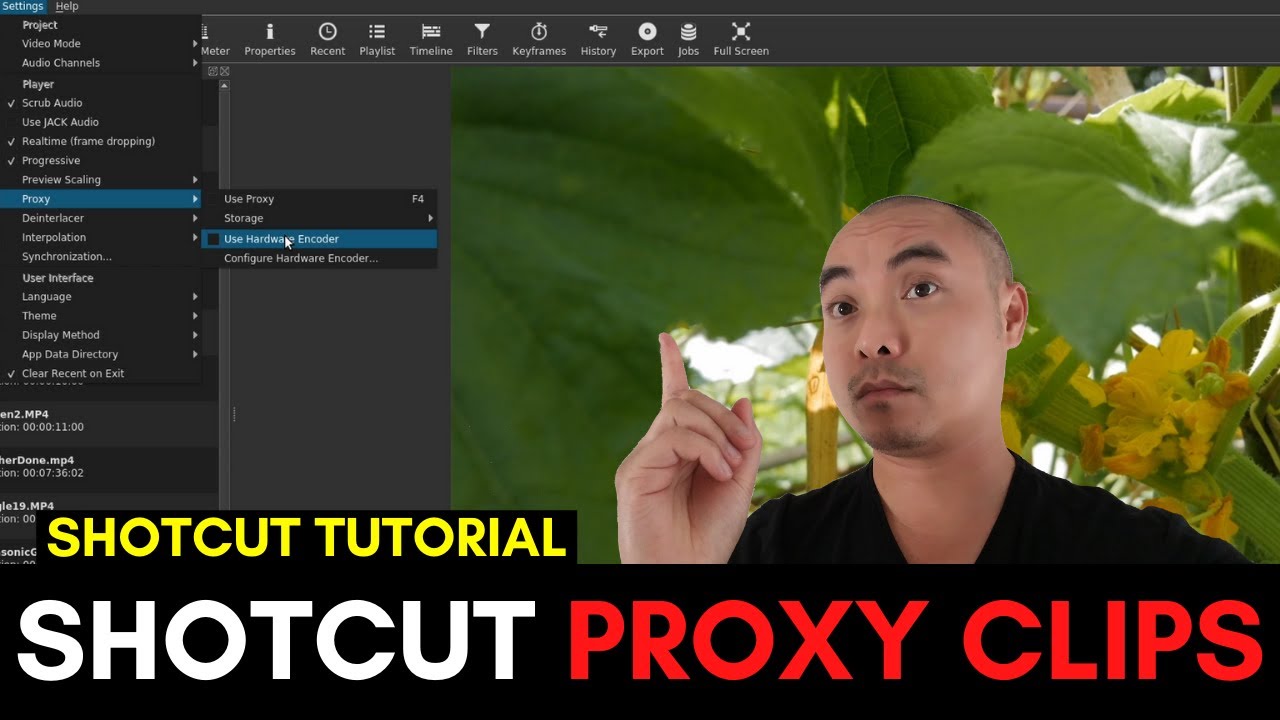Image resolution: width=1280 pixels, height=720 pixels.
Task: Check Use Hardware Encoder option
Action: point(319,239)
